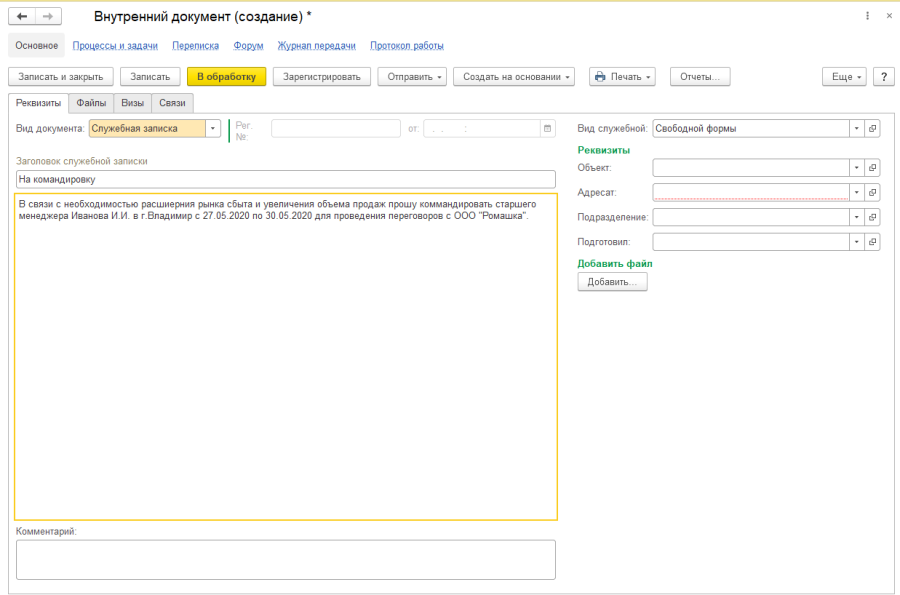Click the yellow В обработку button

point(226,77)
